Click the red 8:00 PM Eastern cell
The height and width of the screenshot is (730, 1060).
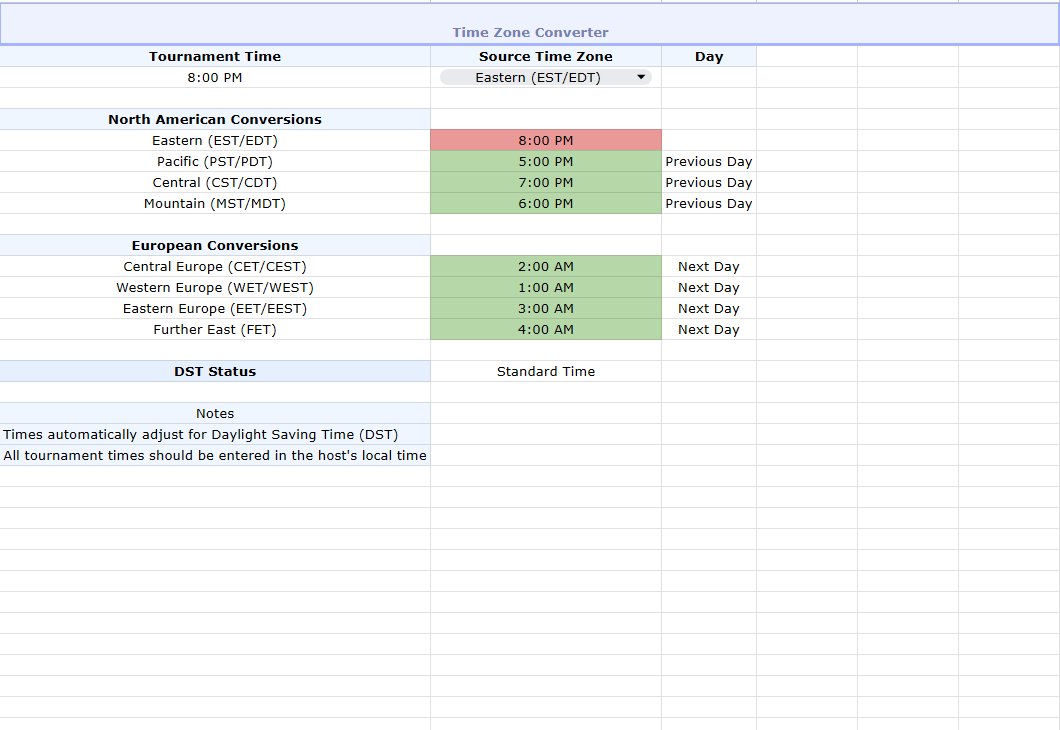pyautogui.click(x=546, y=140)
